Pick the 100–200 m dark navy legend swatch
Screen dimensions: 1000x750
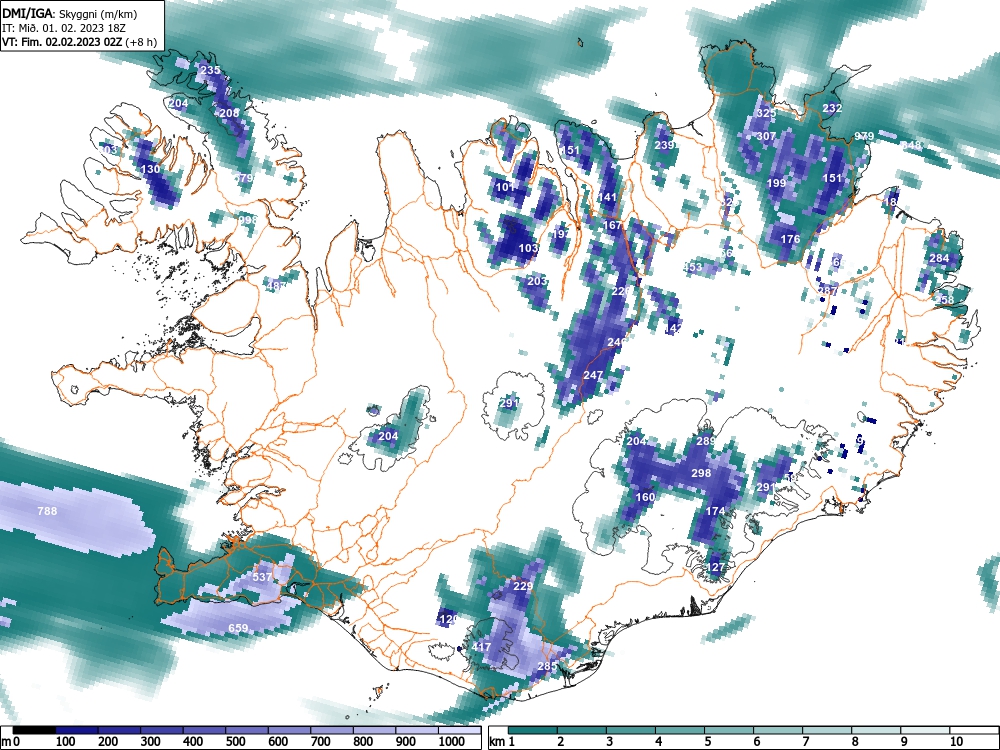point(77,730)
